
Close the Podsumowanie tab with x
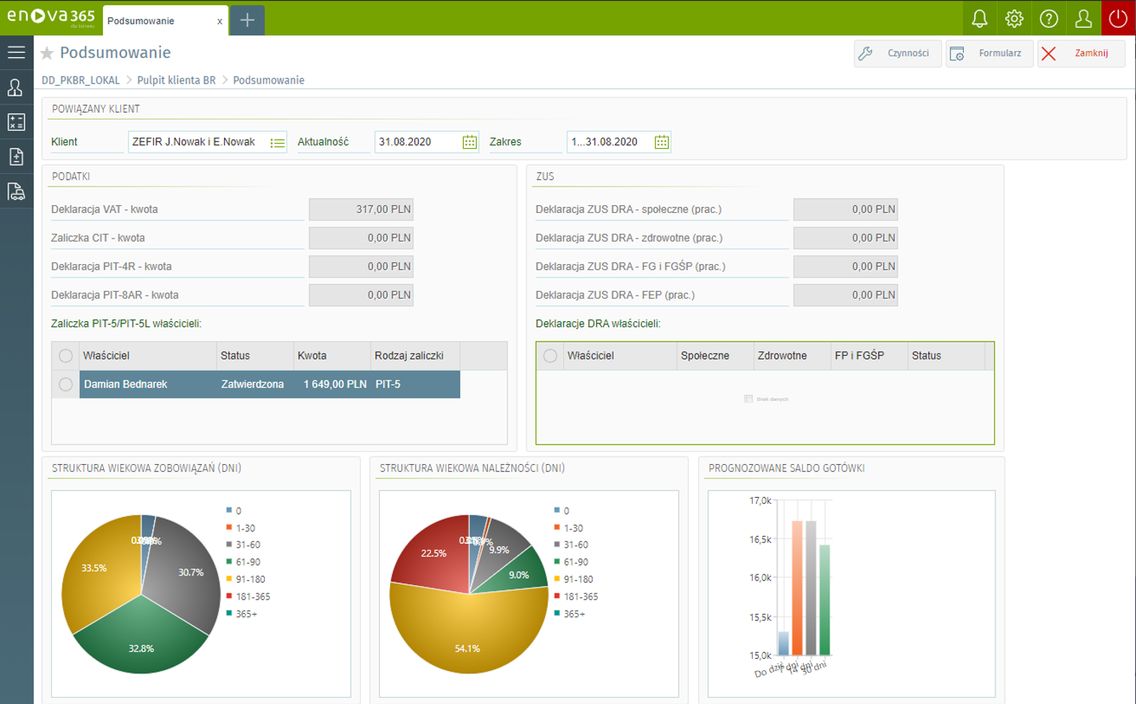[220, 21]
